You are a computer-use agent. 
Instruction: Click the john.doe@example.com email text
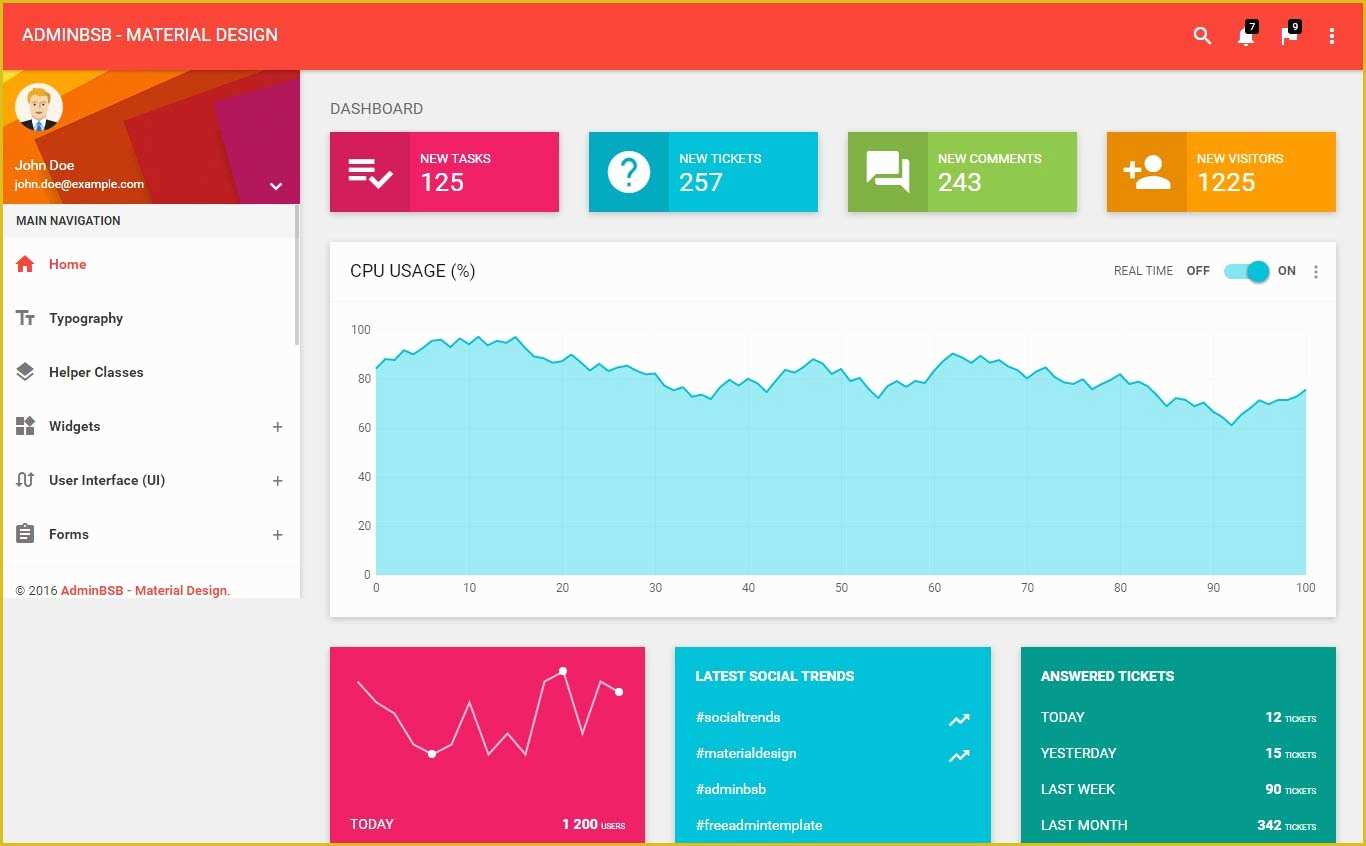click(79, 184)
